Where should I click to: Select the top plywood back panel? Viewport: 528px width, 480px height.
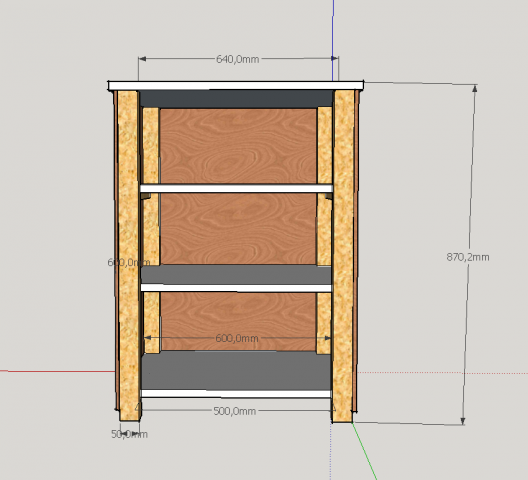(238, 146)
